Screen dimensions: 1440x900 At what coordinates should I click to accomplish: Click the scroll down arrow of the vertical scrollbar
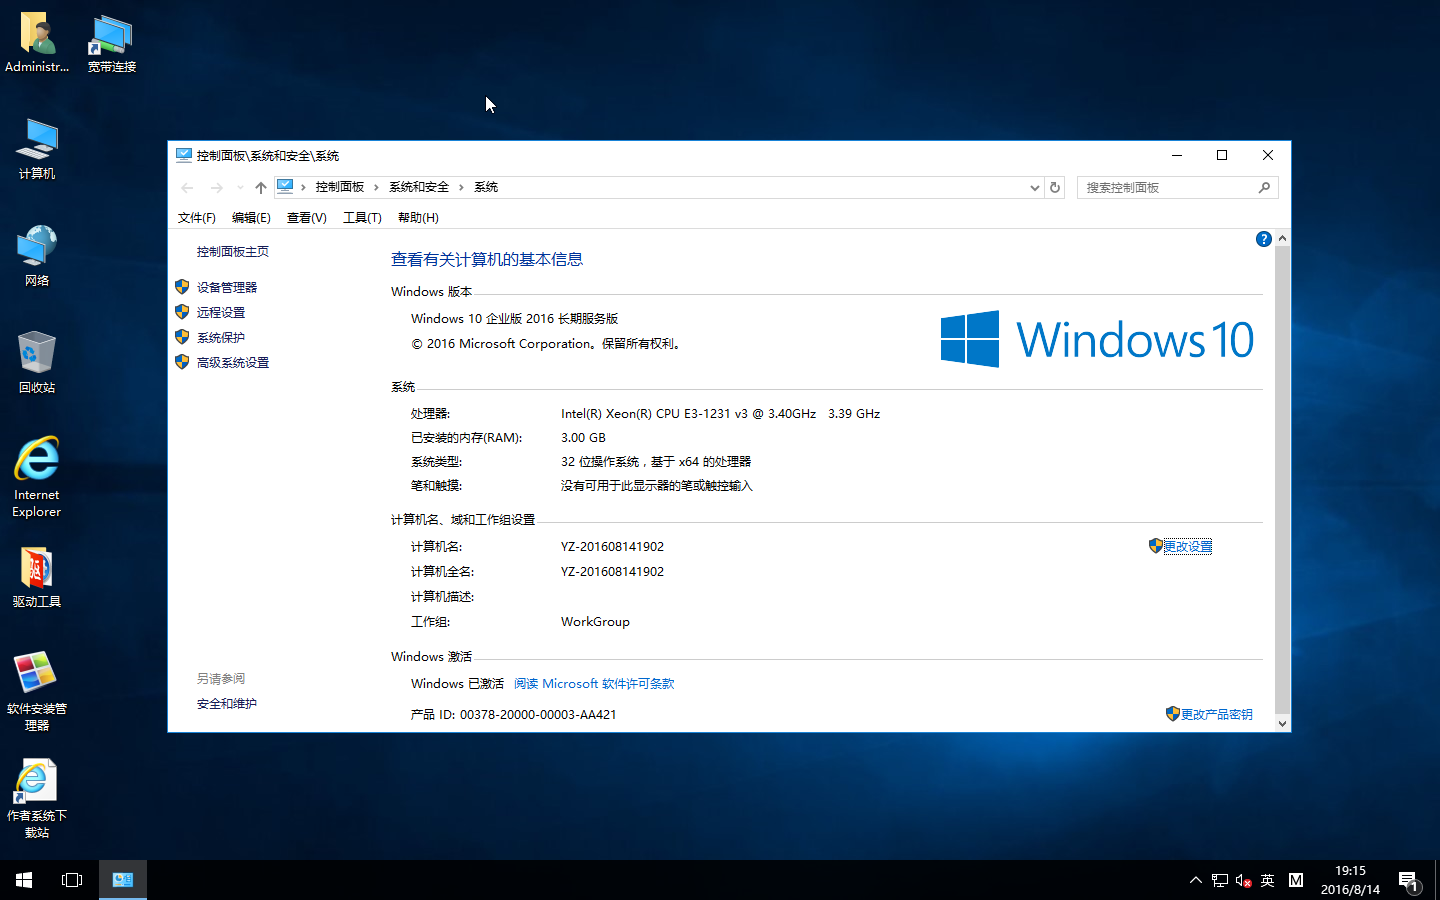(x=1282, y=723)
